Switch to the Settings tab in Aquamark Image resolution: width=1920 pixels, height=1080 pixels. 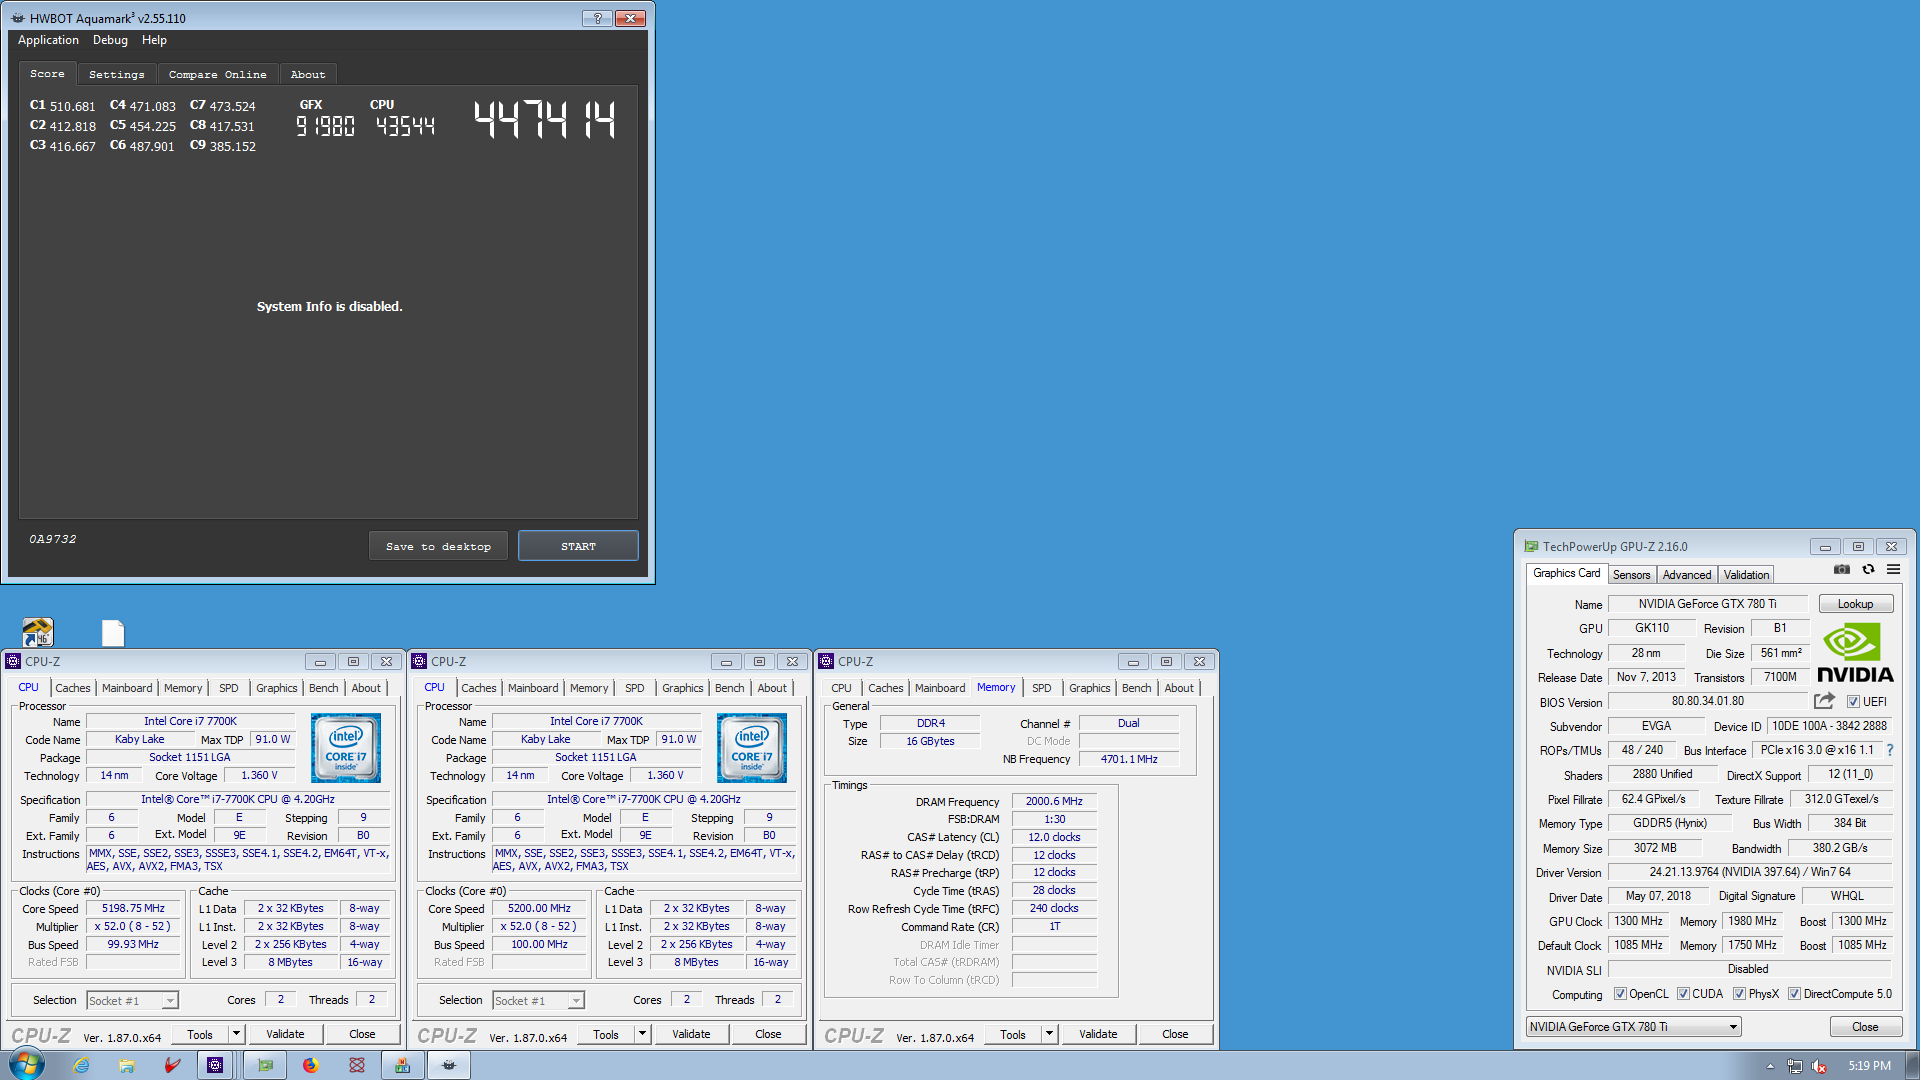pos(117,74)
